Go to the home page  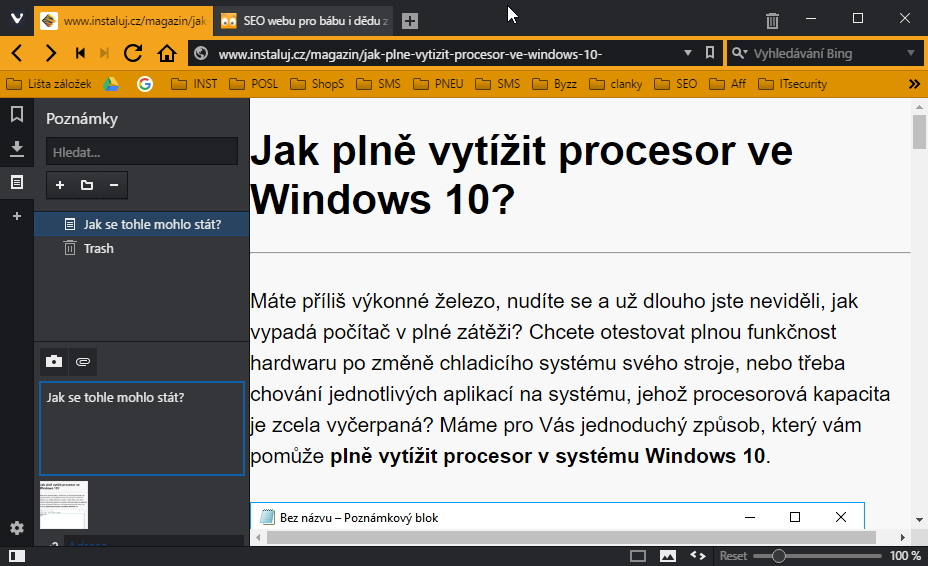[x=167, y=53]
